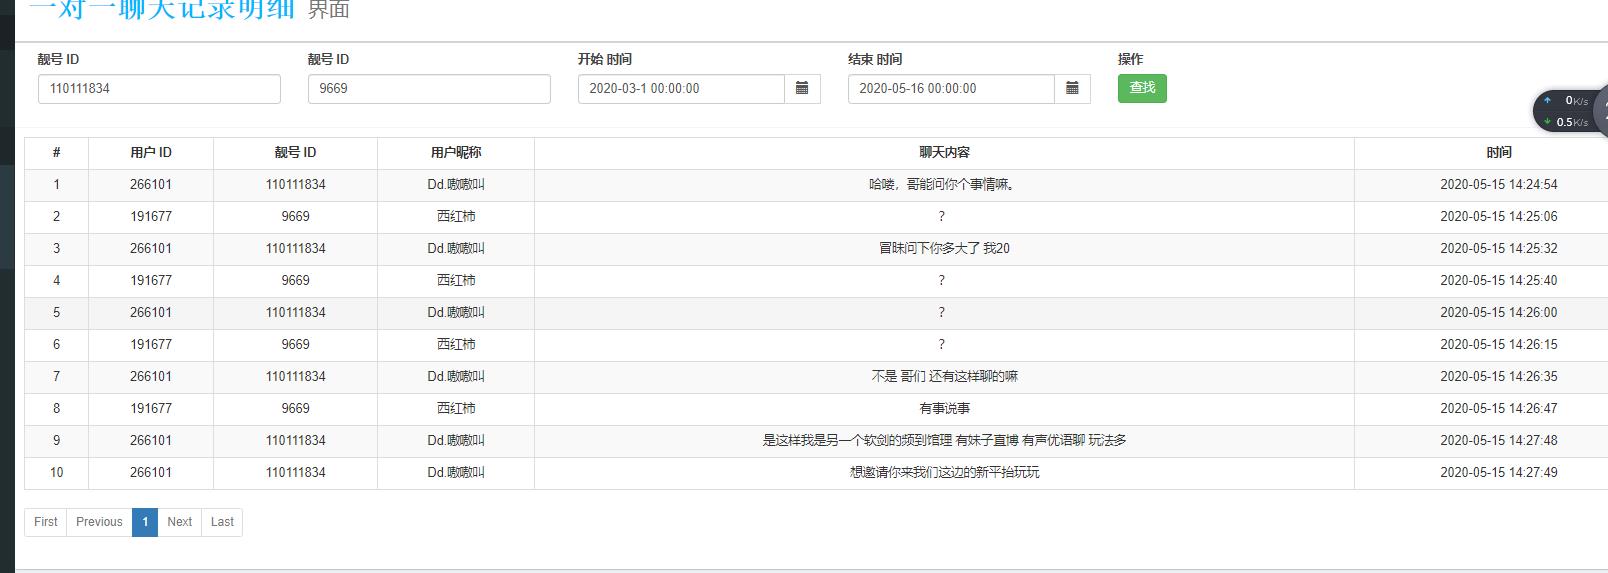Viewport: 1608px width, 573px height.
Task: Select row 1 message starting with 哈喽
Action: [944, 185]
